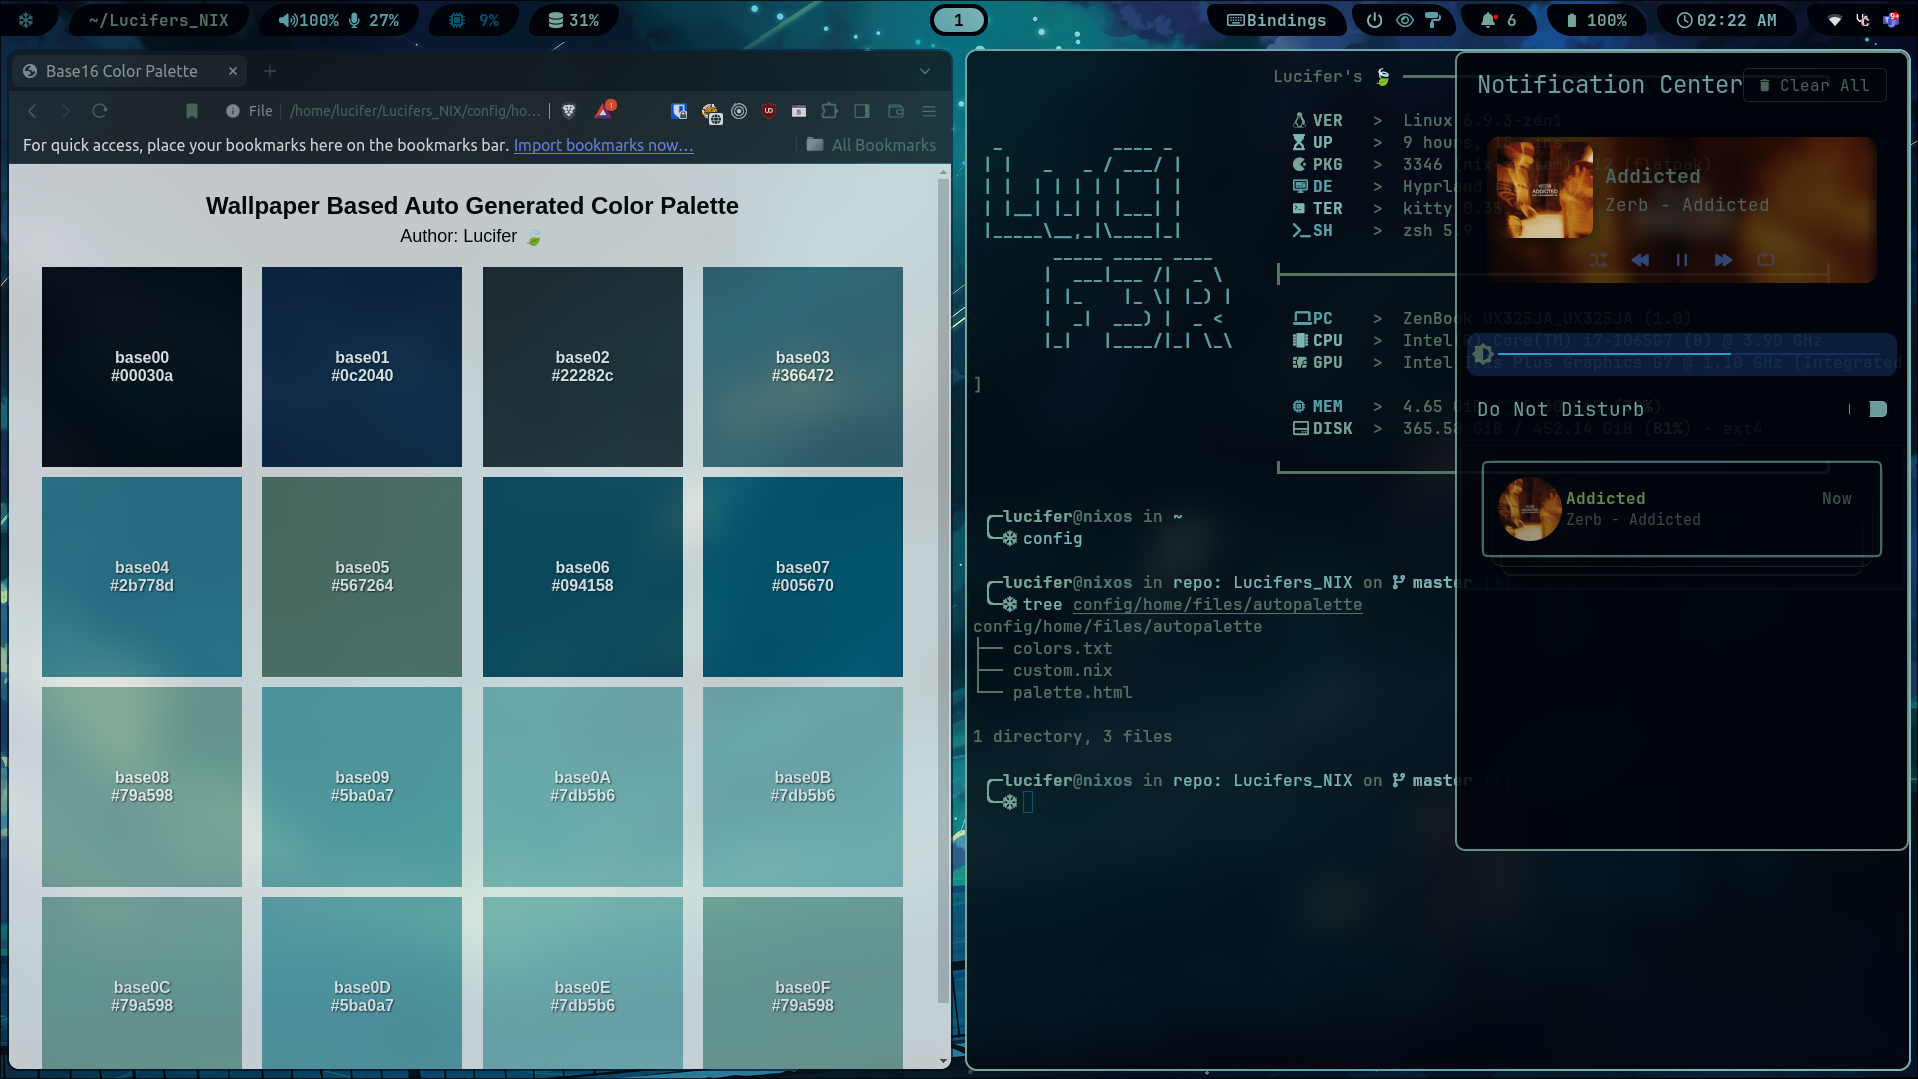Image resolution: width=1918 pixels, height=1079 pixels.
Task: Open the Brave Wallet icon
Action: pos(896,111)
